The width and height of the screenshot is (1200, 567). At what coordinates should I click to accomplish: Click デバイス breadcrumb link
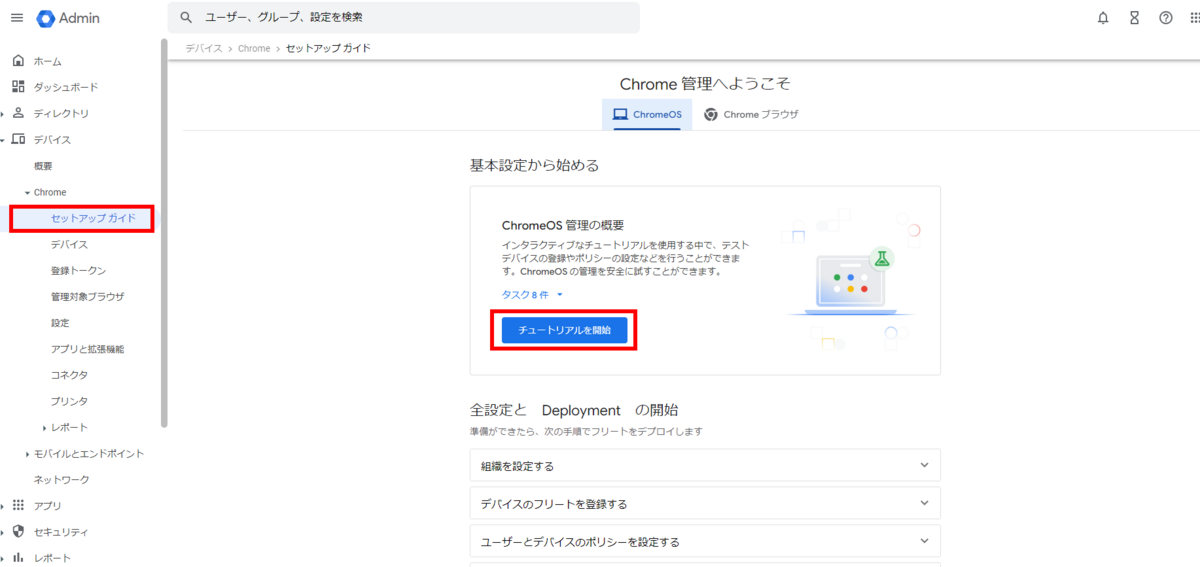204,48
